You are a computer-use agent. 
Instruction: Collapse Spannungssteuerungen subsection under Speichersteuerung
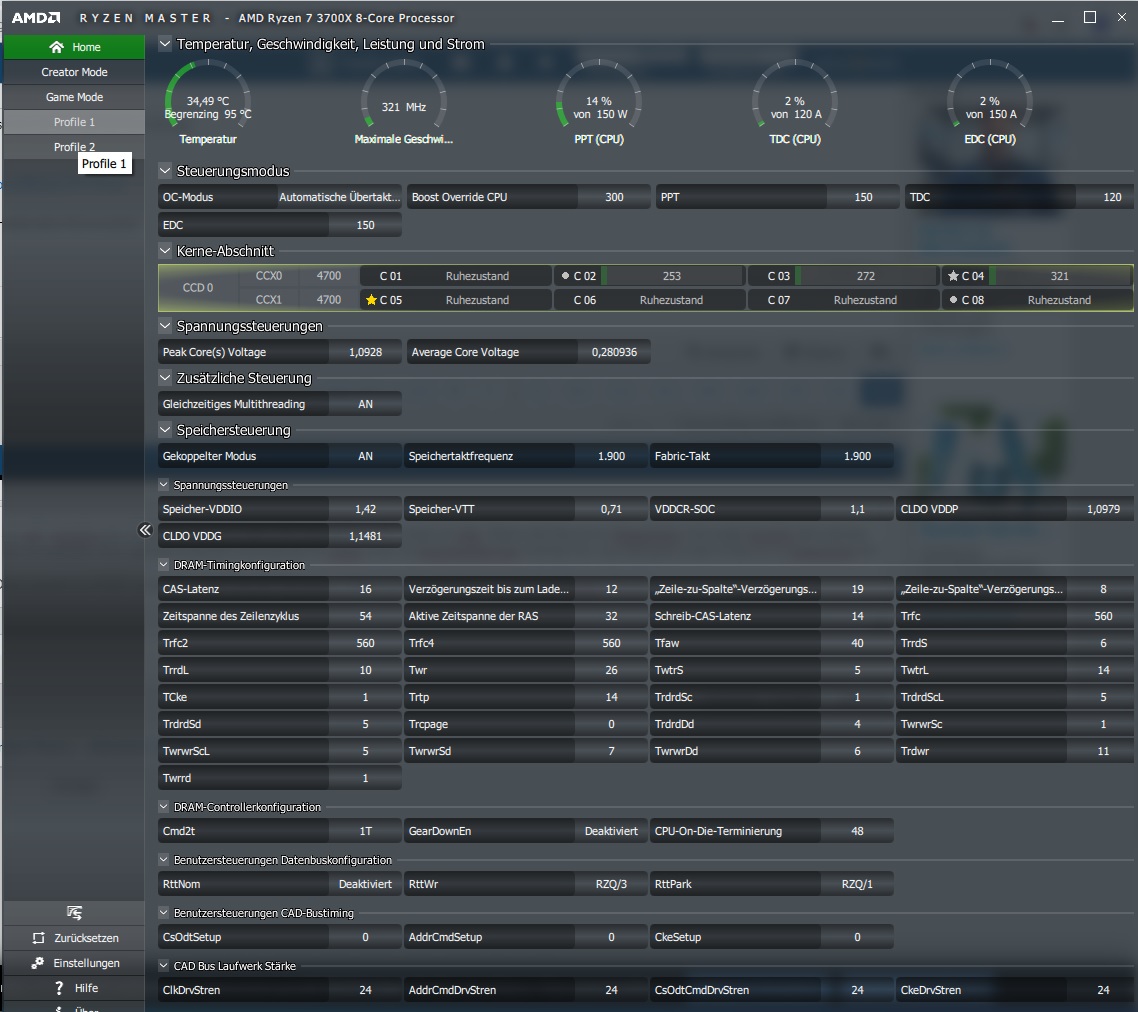pyautogui.click(x=164, y=485)
